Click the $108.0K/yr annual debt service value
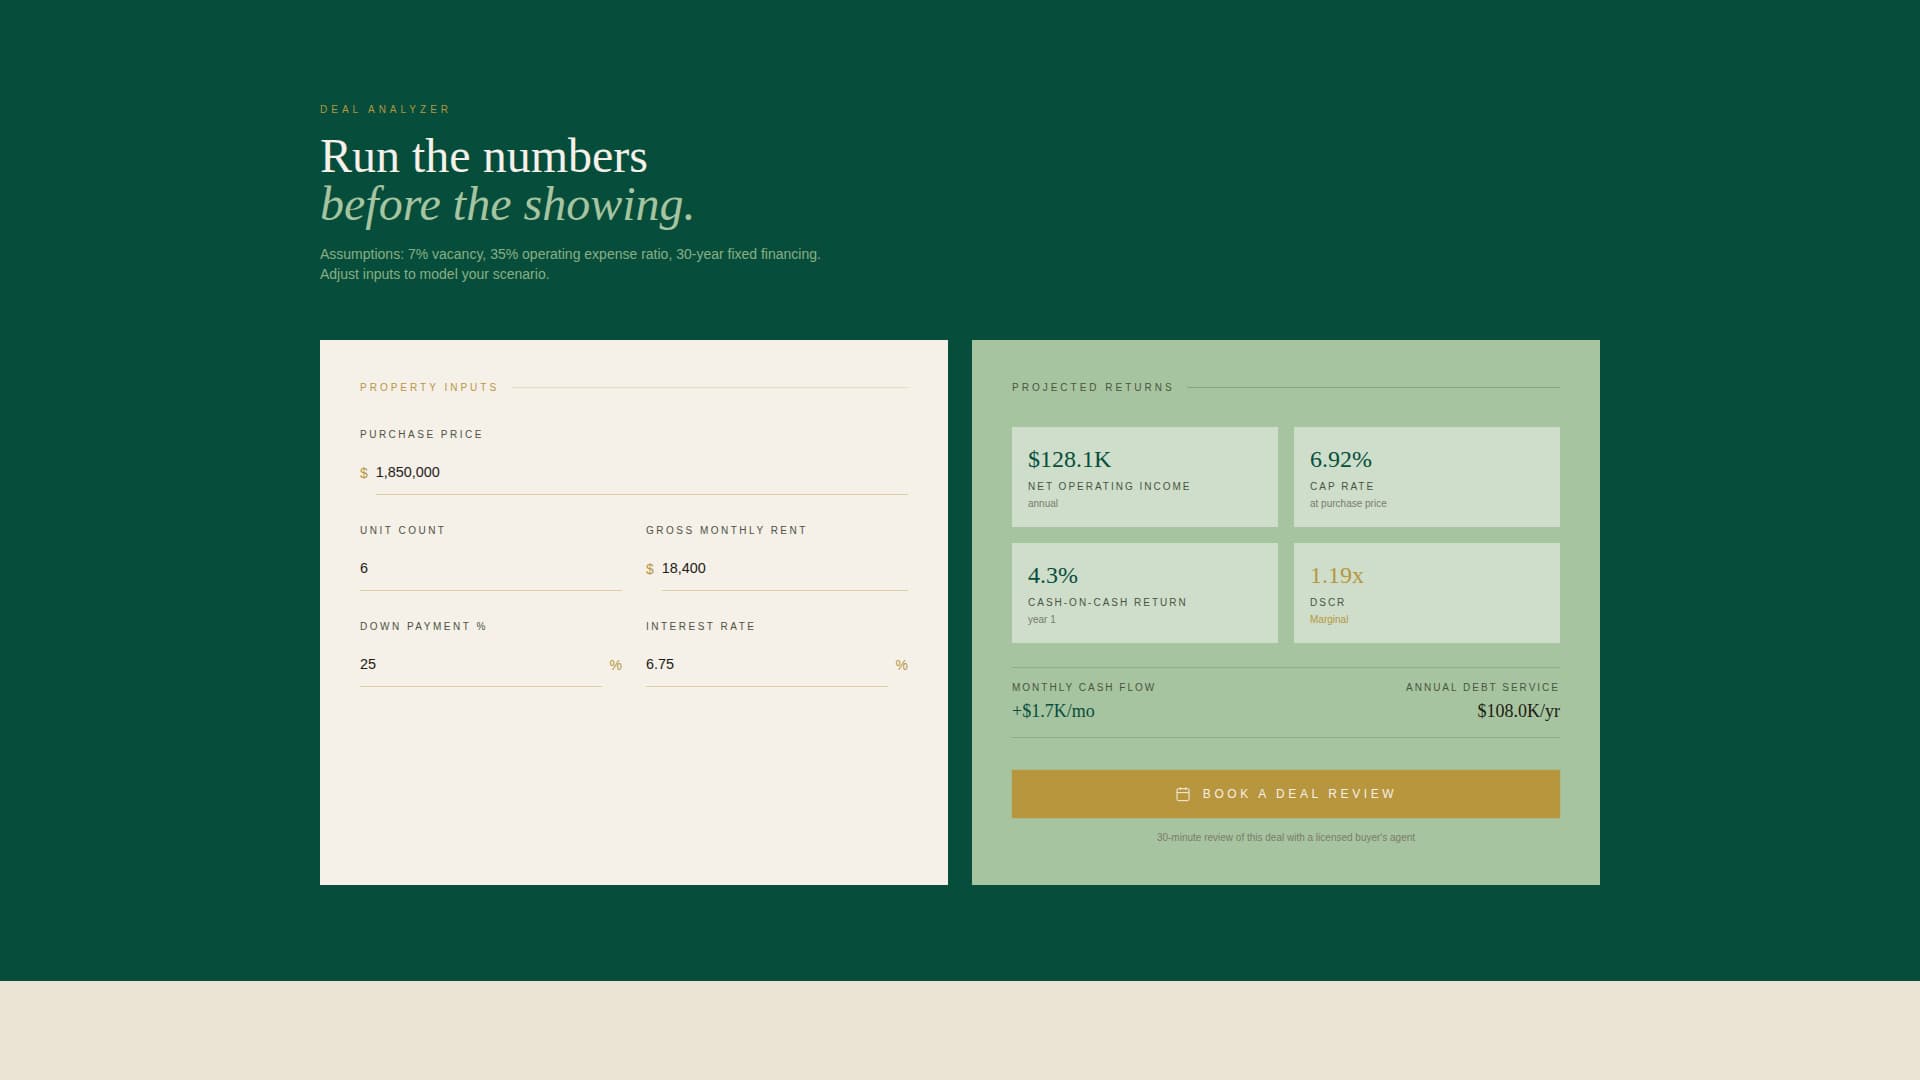 (x=1518, y=711)
